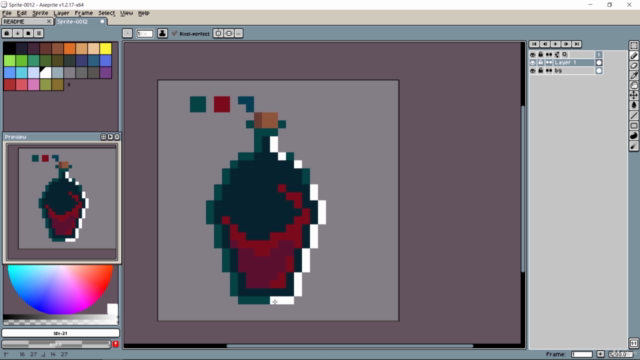The height and width of the screenshot is (360, 640).
Task: Toggle first symmetry mode button
Action: click(218, 33)
